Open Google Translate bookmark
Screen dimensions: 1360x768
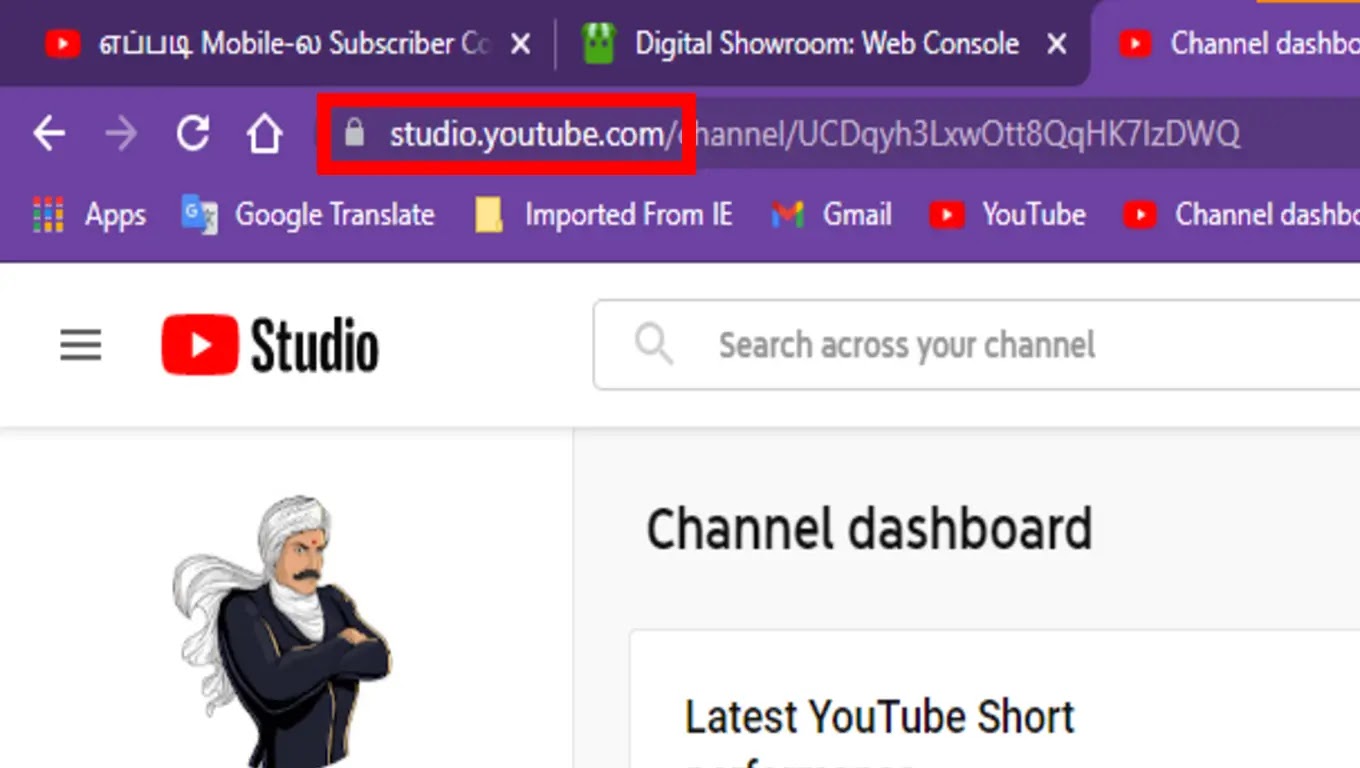[308, 215]
